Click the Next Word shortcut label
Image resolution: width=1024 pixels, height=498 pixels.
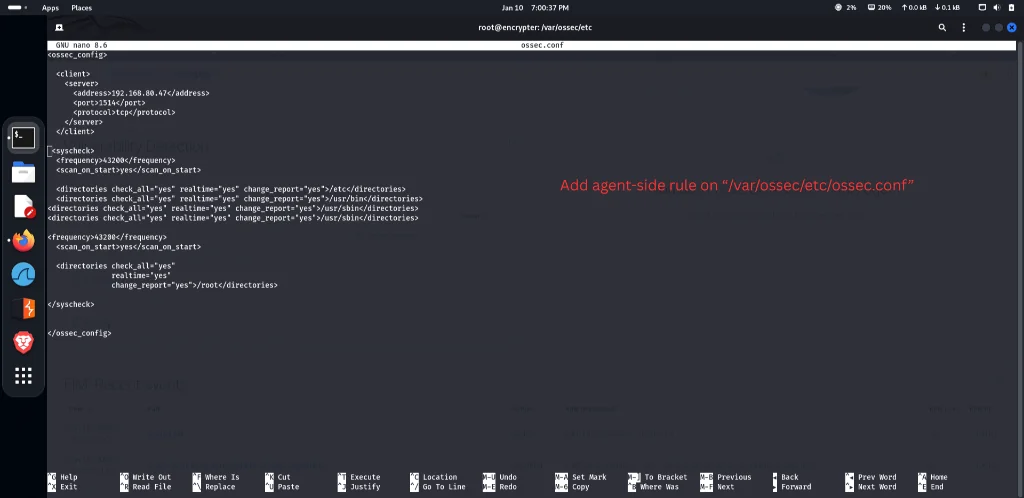coord(877,487)
